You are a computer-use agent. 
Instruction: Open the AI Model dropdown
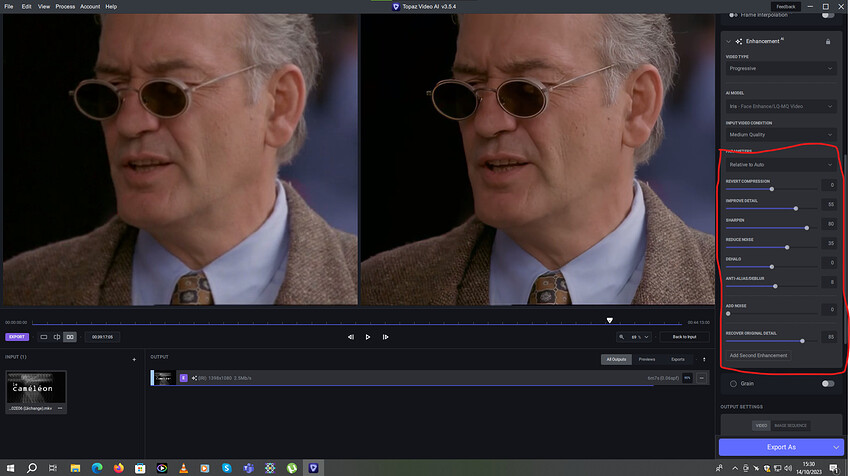tap(781, 105)
